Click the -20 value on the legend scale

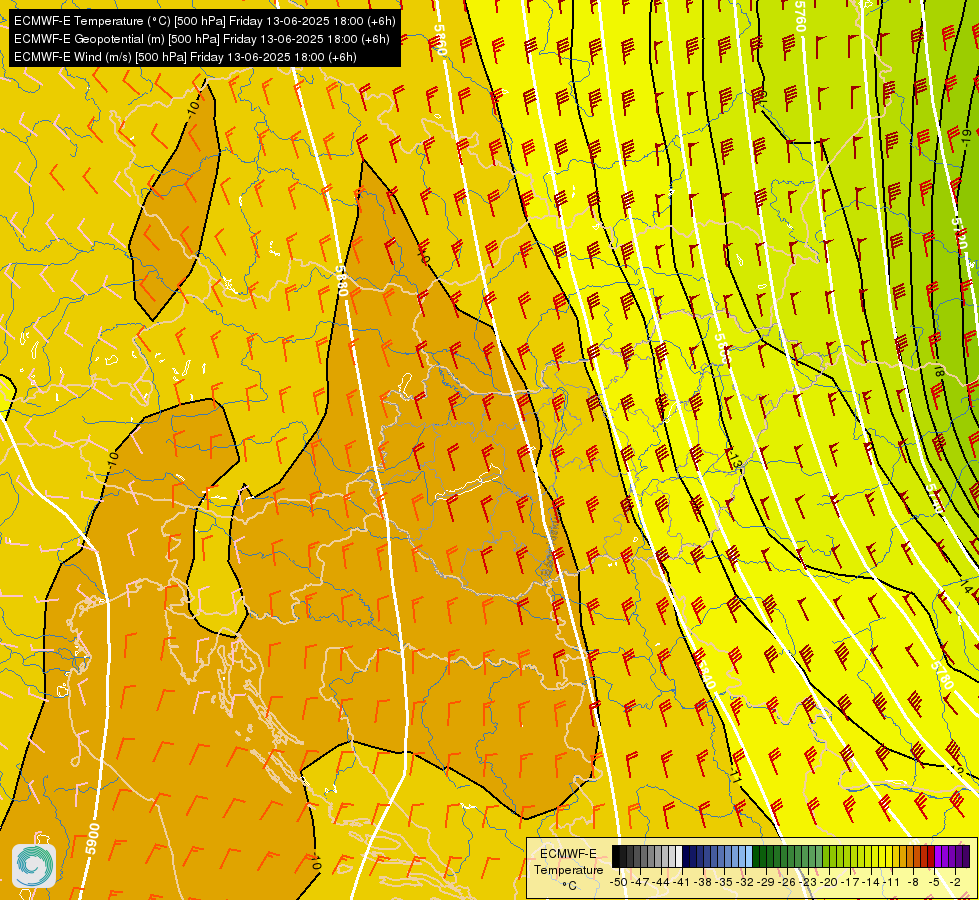(x=829, y=882)
